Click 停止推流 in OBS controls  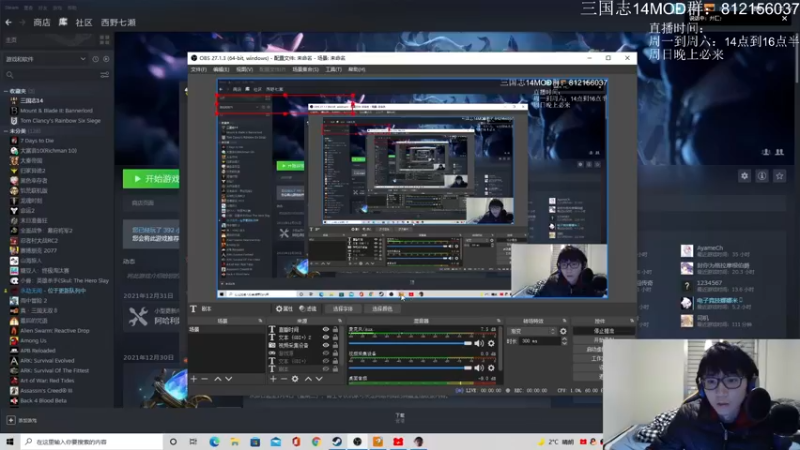[604, 331]
